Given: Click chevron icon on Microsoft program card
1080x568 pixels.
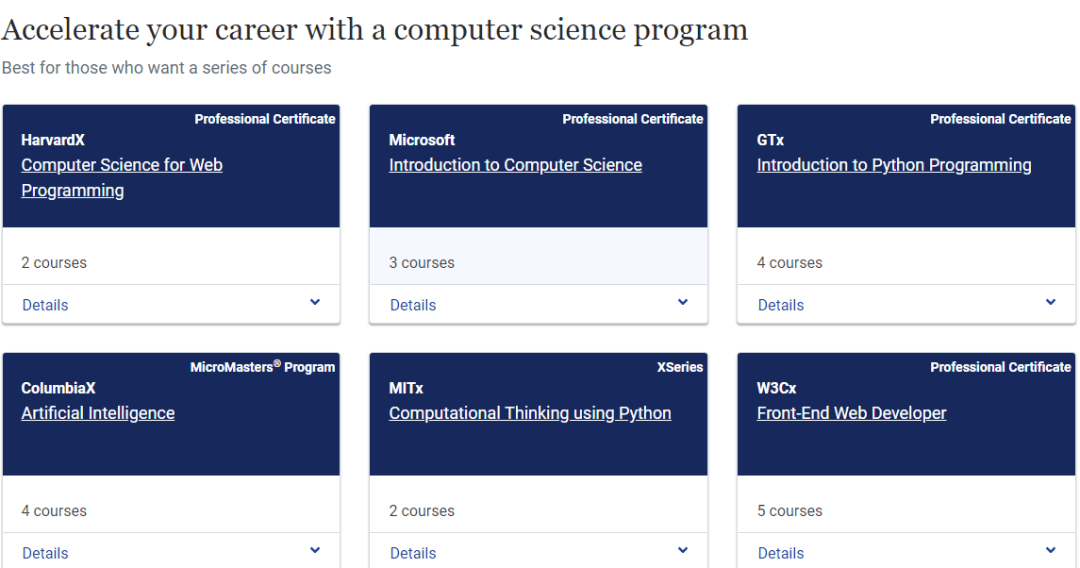Looking at the screenshot, I should 683,302.
